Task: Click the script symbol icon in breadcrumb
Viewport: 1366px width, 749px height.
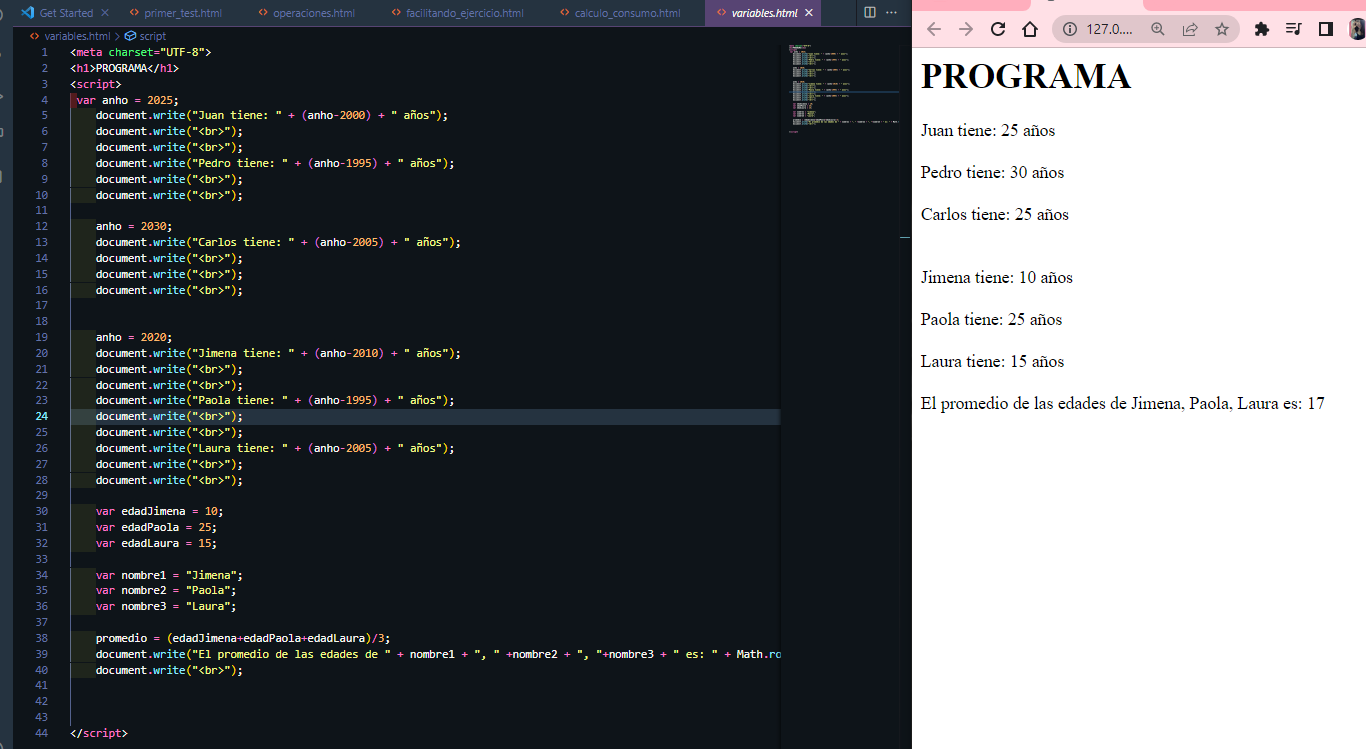Action: coord(130,36)
